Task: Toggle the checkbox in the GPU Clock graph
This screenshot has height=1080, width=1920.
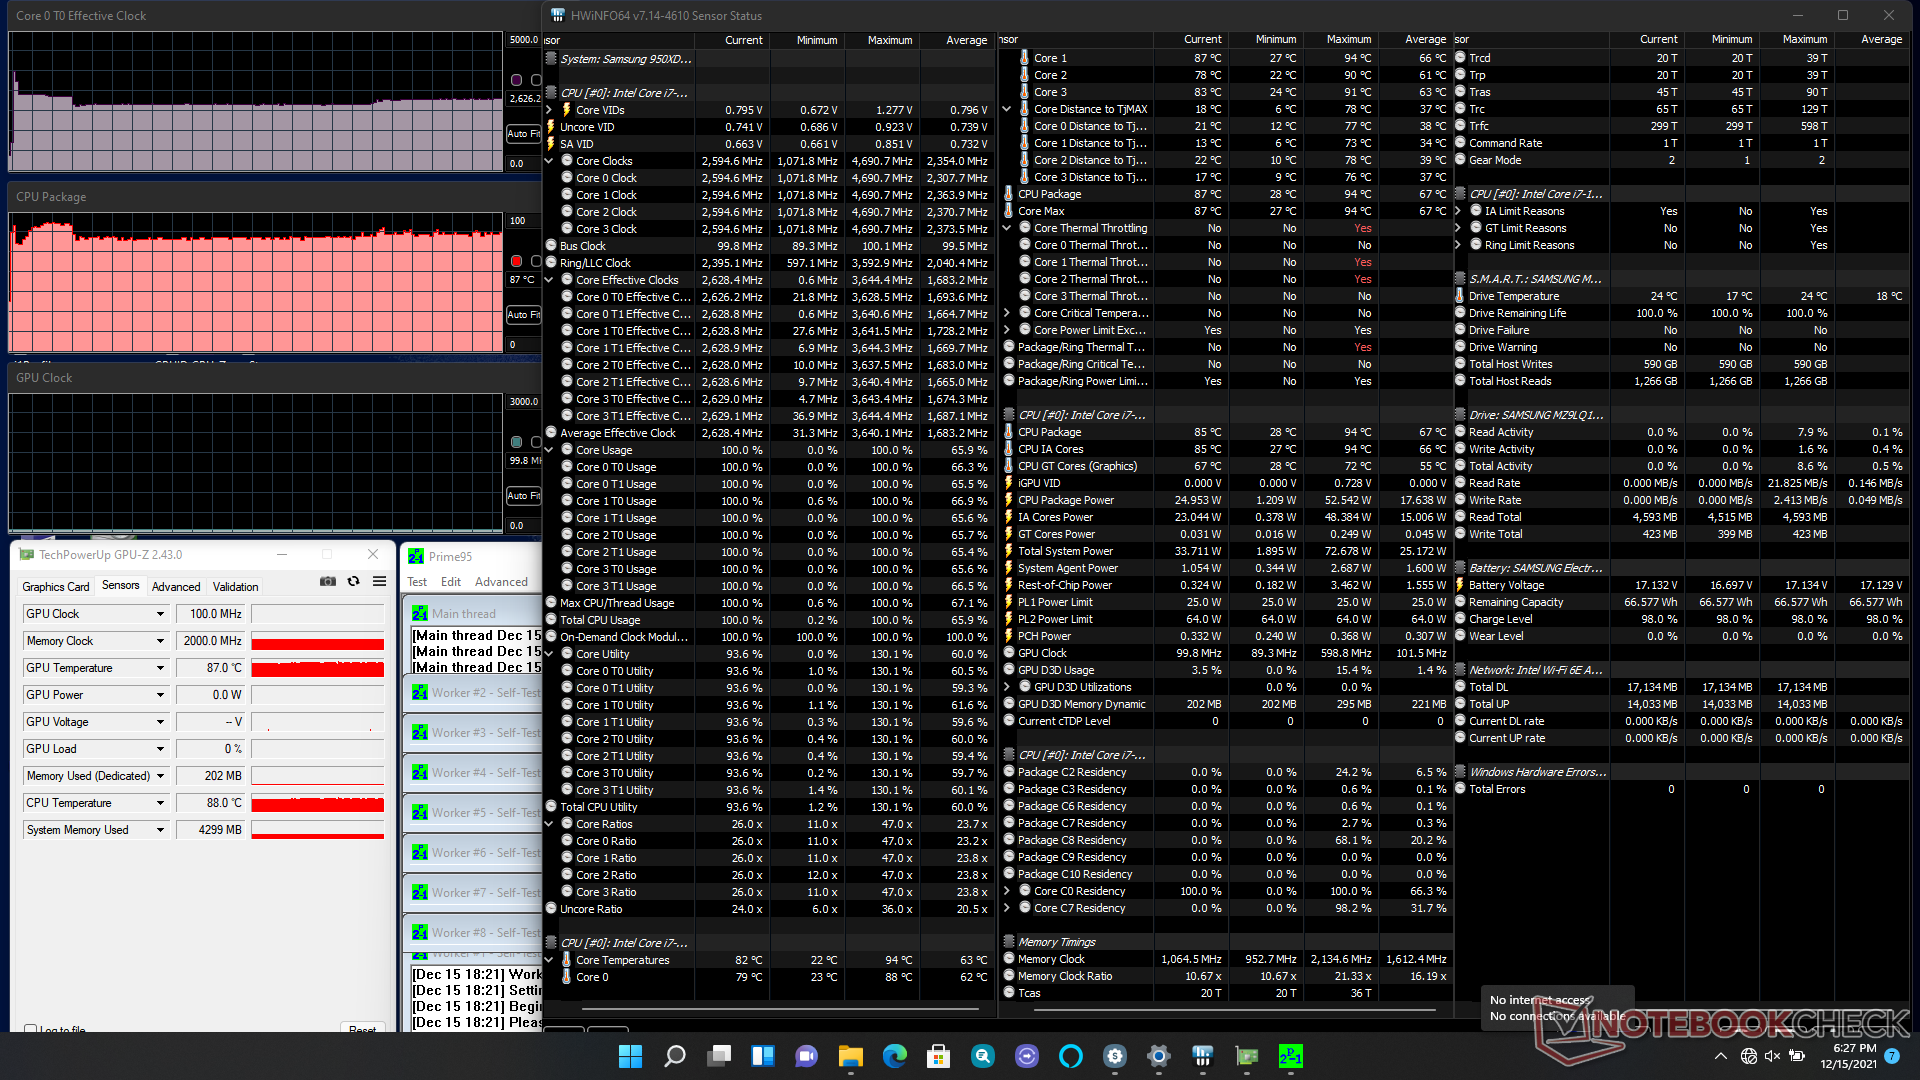Action: click(536, 442)
